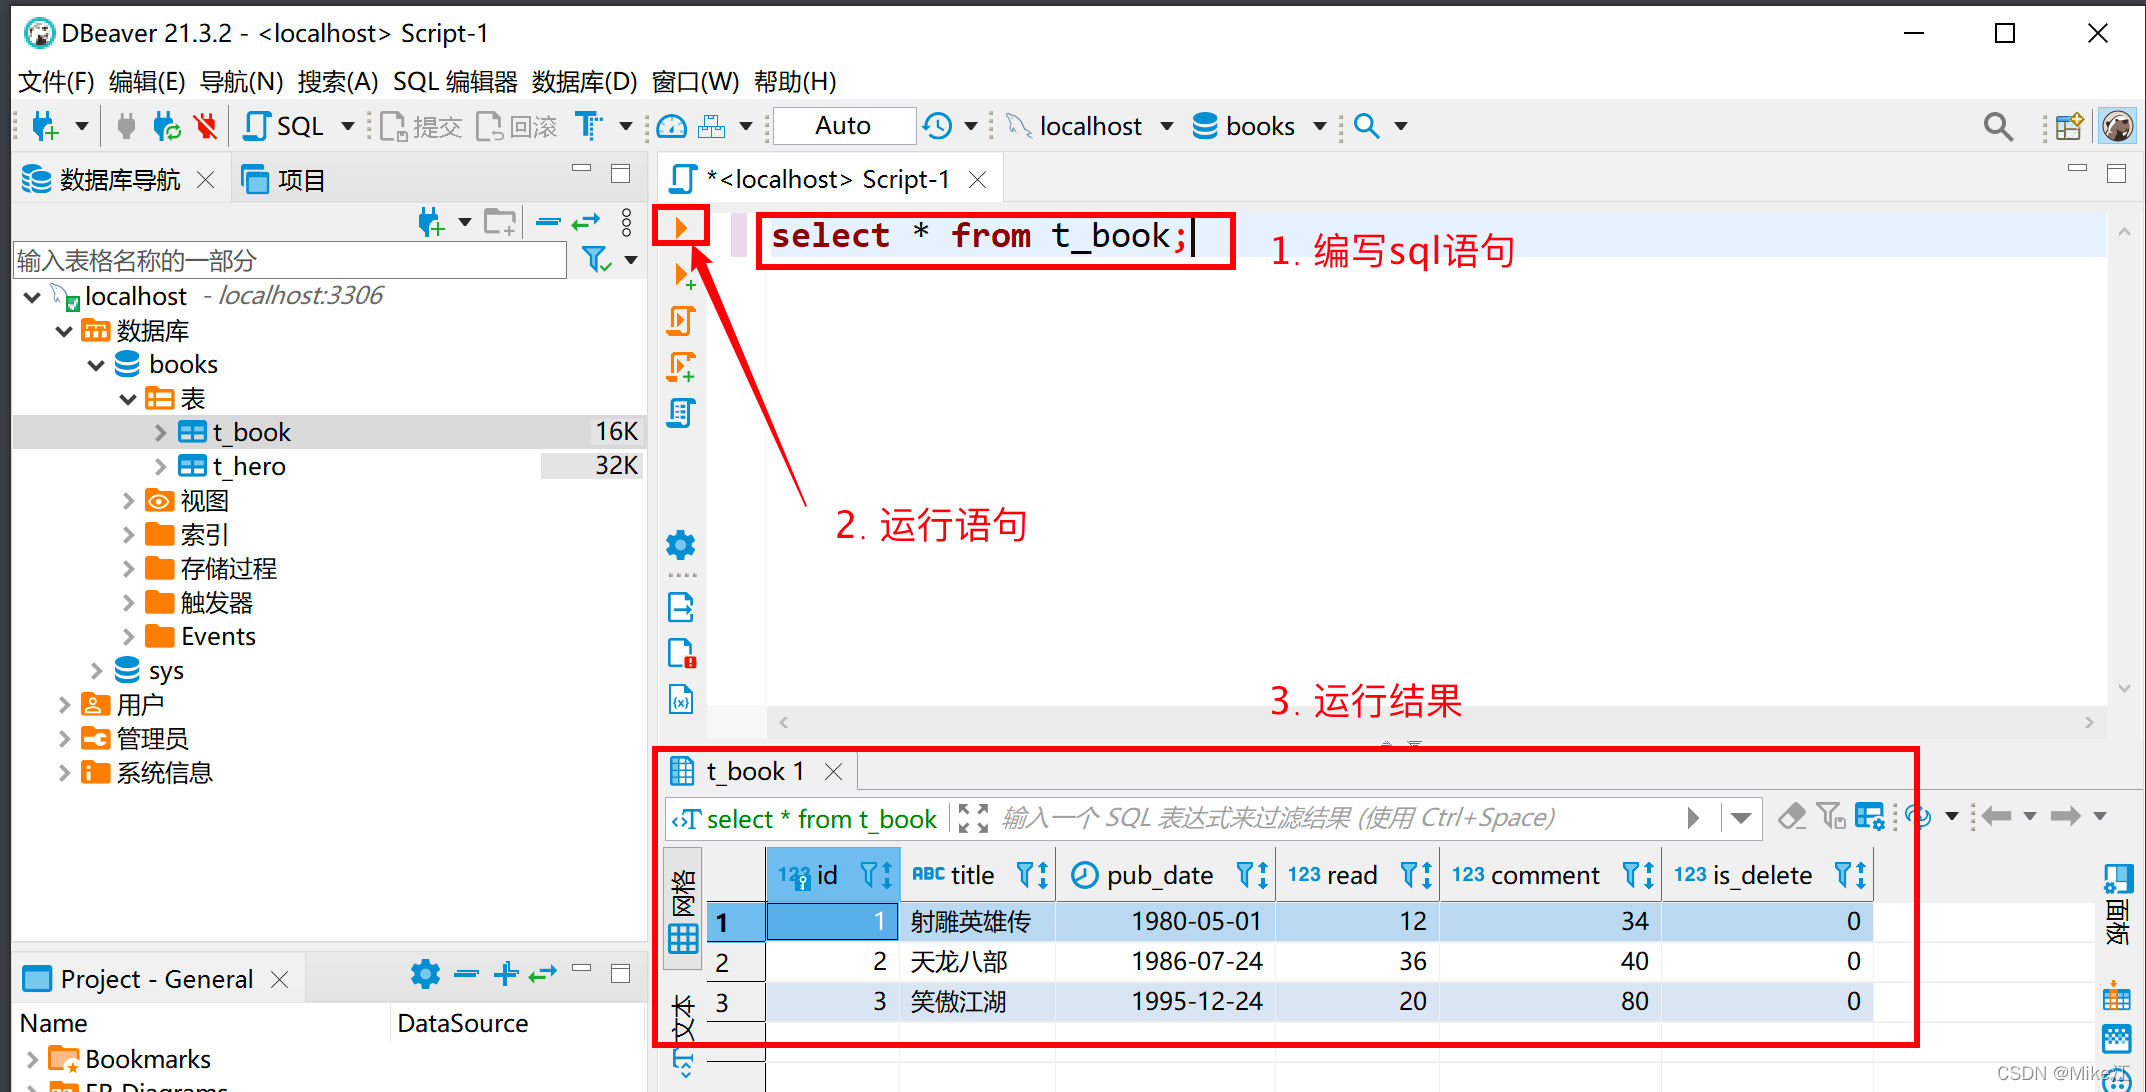Image resolution: width=2146 pixels, height=1092 pixels.
Task: Collapse the books database node
Action: [x=96, y=365]
